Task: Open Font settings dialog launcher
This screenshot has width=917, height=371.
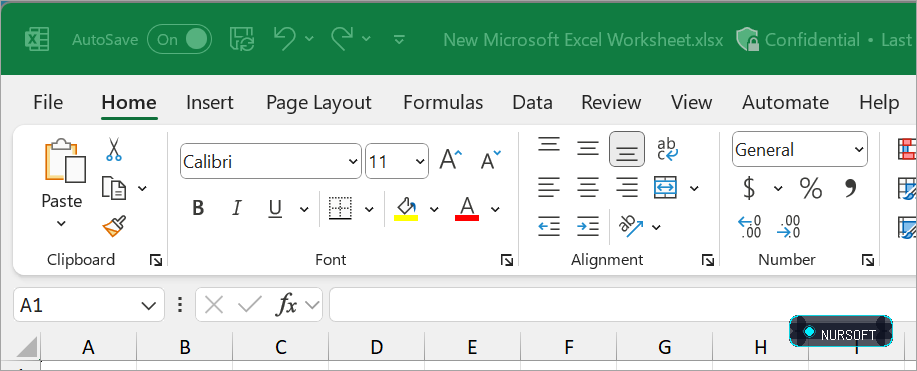Action: tap(507, 260)
